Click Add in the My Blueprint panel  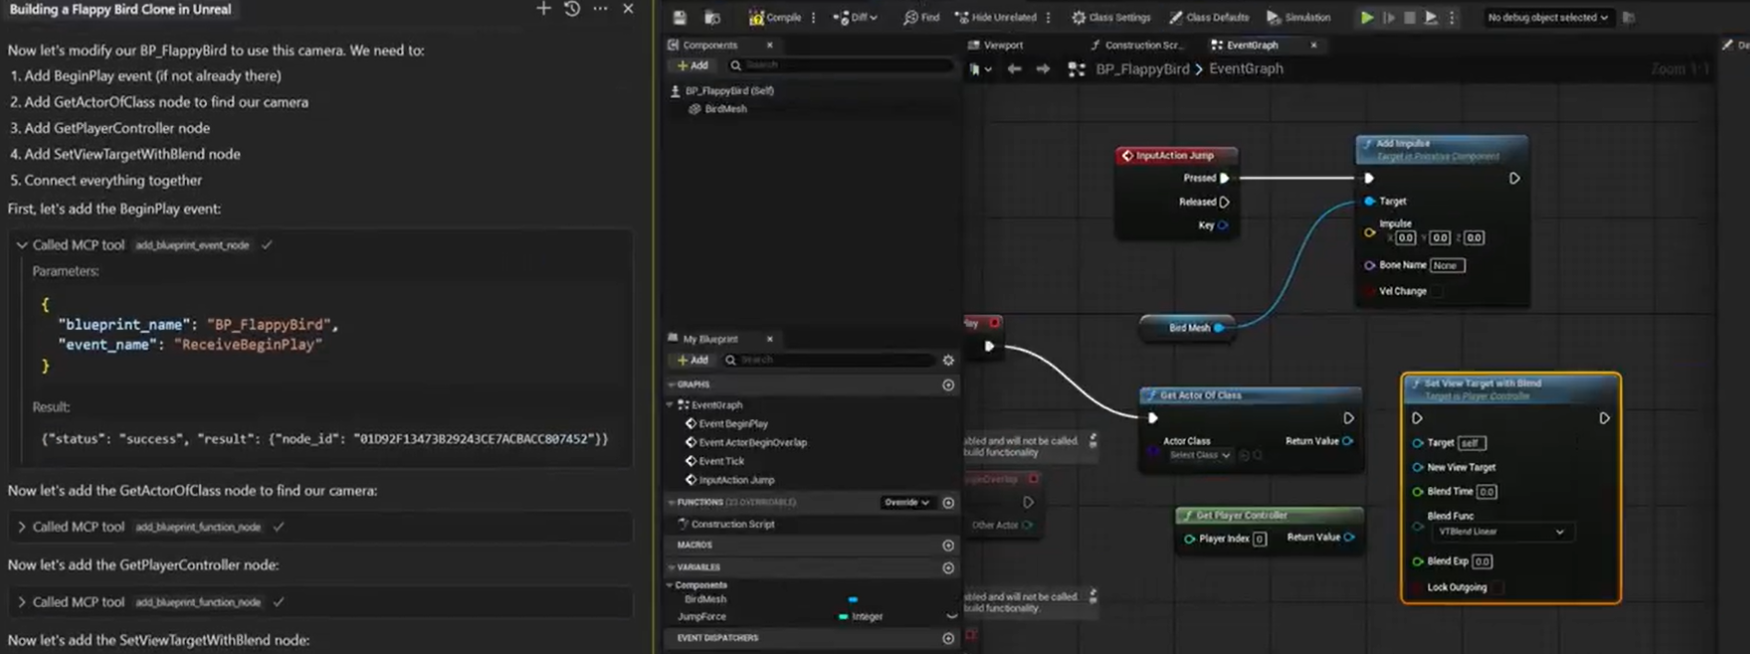(x=692, y=360)
